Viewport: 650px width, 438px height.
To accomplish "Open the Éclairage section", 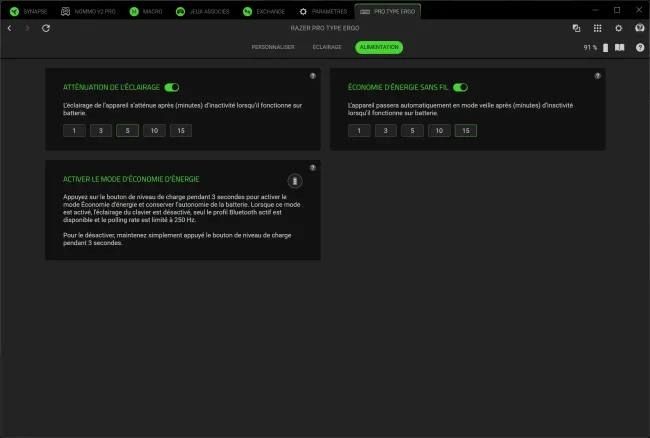I will coord(327,47).
